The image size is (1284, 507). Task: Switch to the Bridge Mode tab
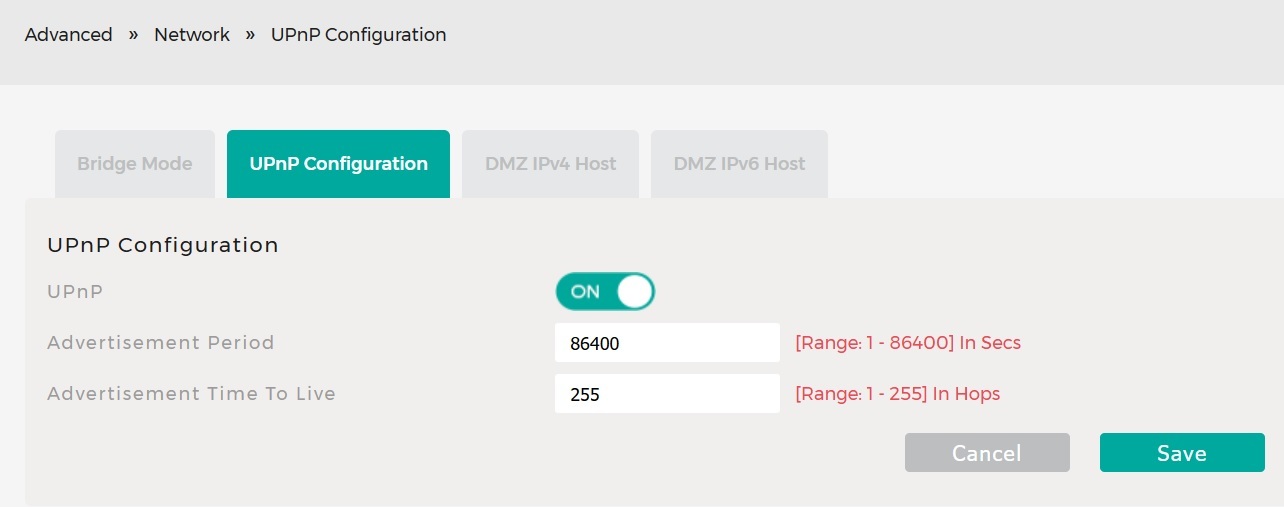point(135,164)
